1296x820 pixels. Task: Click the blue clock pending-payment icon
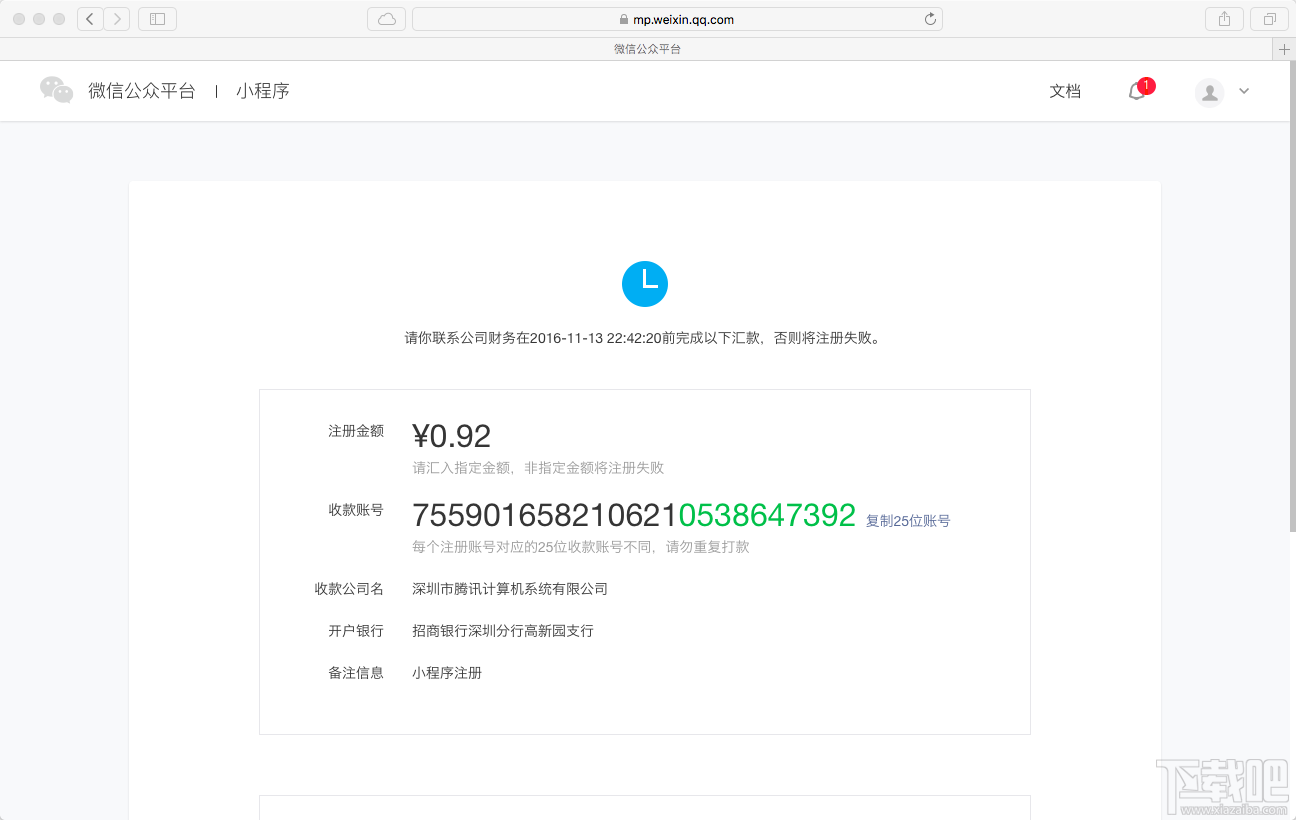[x=645, y=284]
